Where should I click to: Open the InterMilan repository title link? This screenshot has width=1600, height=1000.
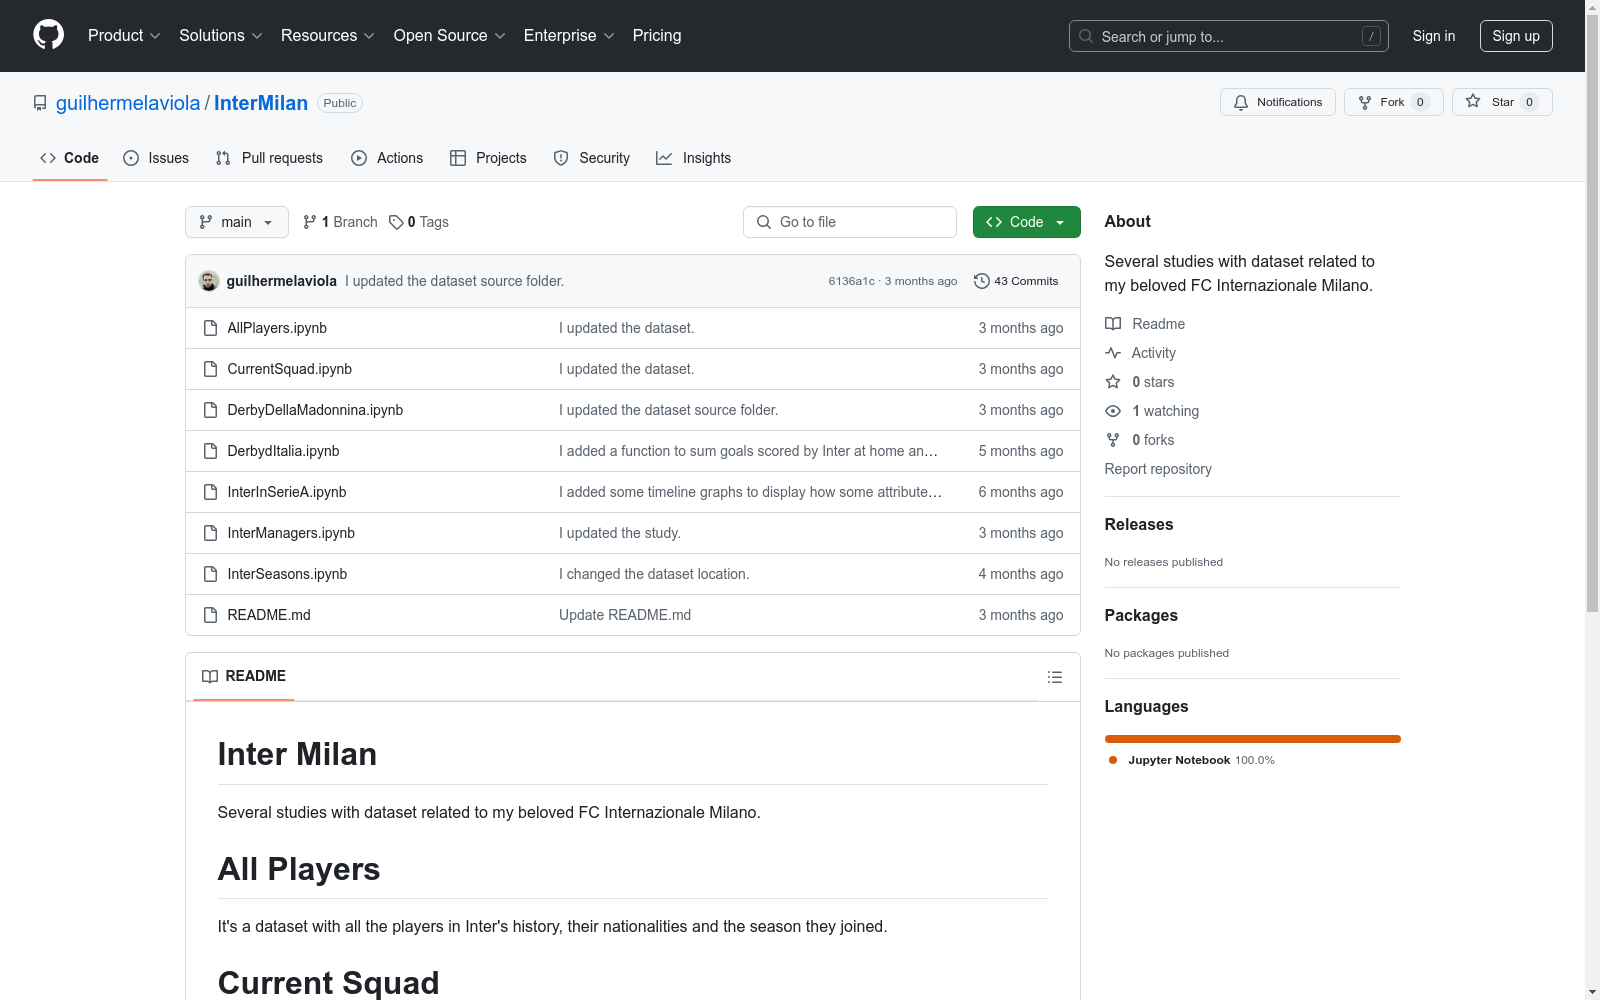(261, 103)
